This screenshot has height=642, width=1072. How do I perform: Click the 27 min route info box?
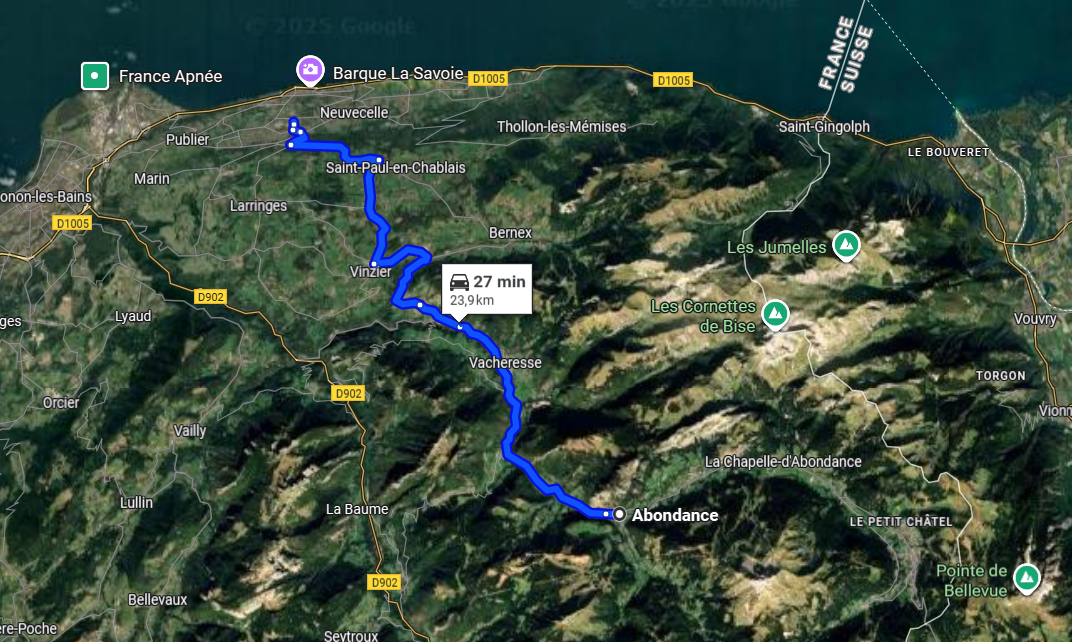click(x=487, y=290)
